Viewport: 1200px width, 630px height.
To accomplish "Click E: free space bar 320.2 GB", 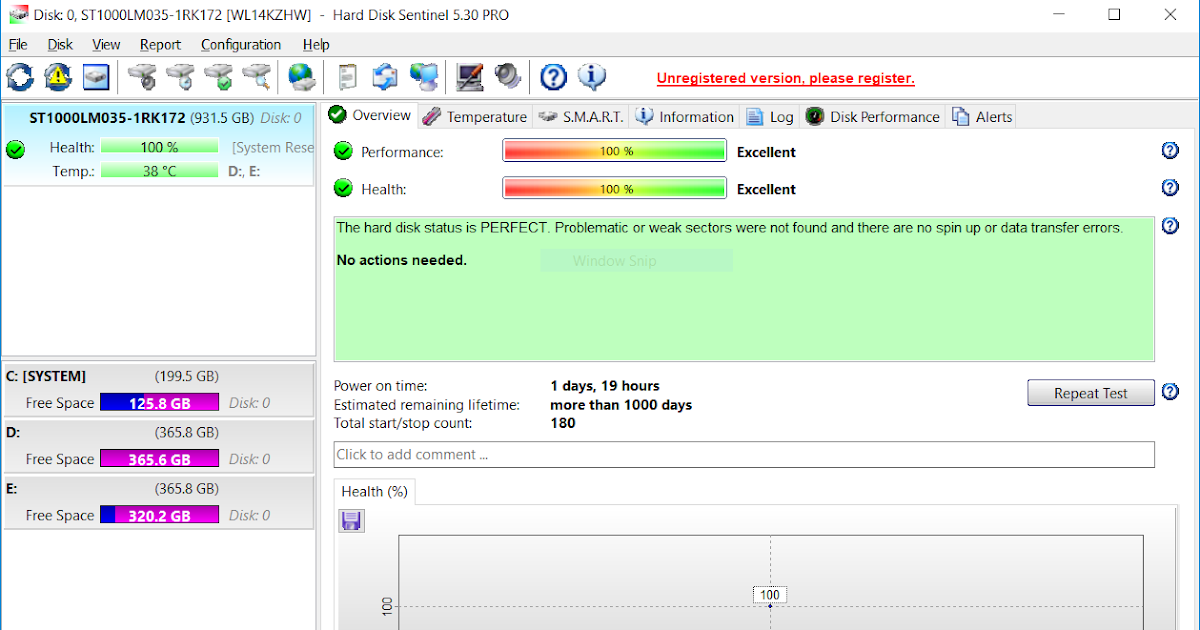I will click(159, 515).
